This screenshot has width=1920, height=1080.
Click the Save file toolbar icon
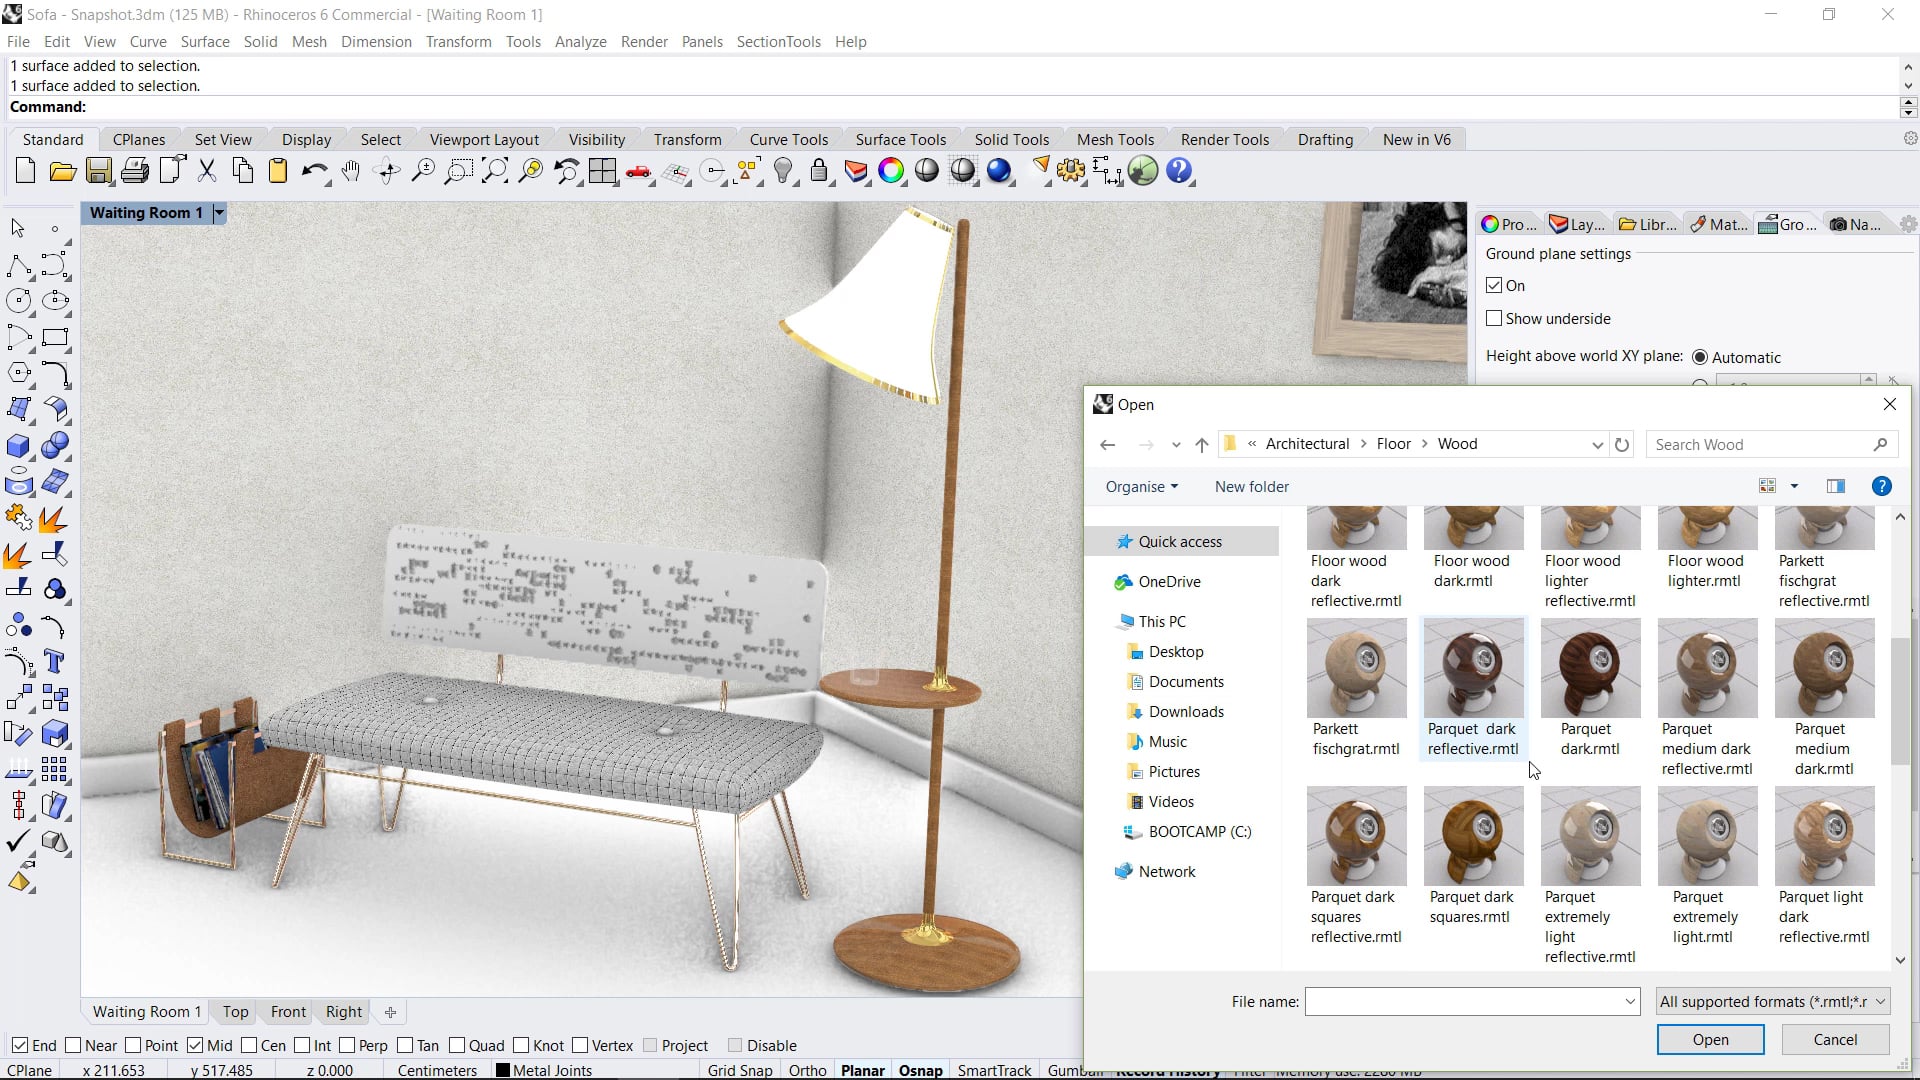point(98,171)
